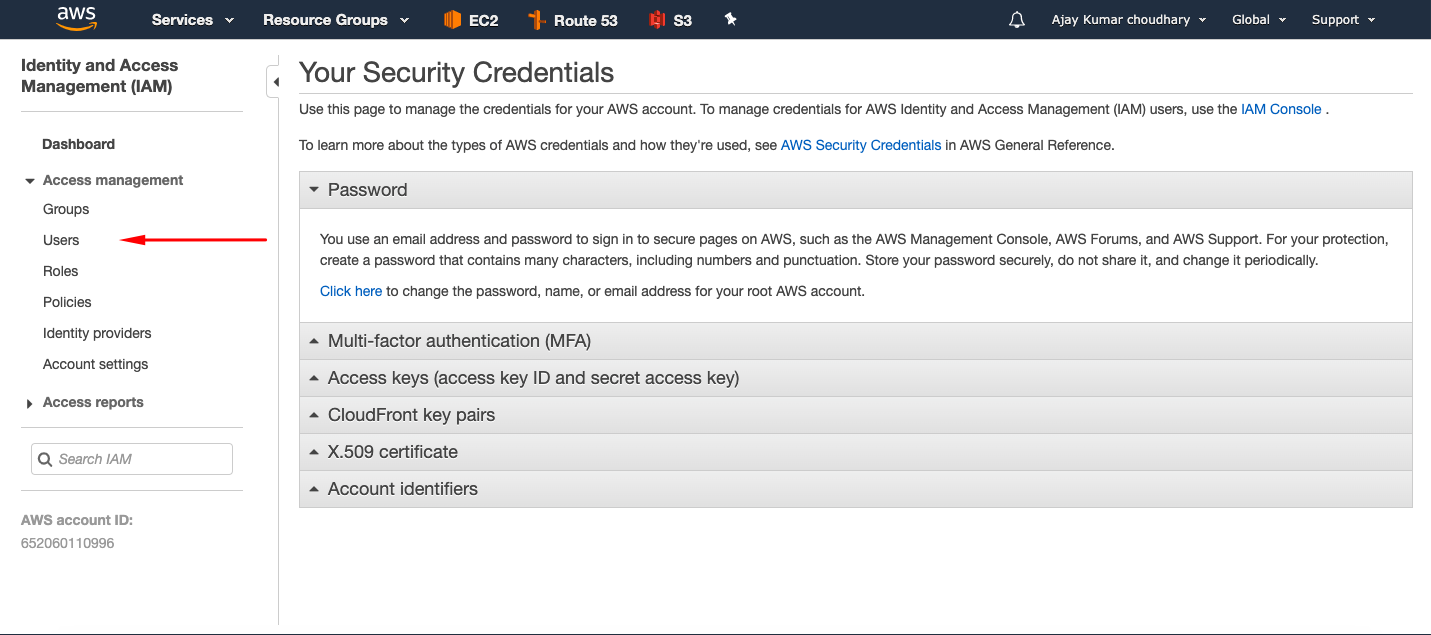Open the AWS Security Credentials link
The image size is (1431, 635).
[x=861, y=145]
